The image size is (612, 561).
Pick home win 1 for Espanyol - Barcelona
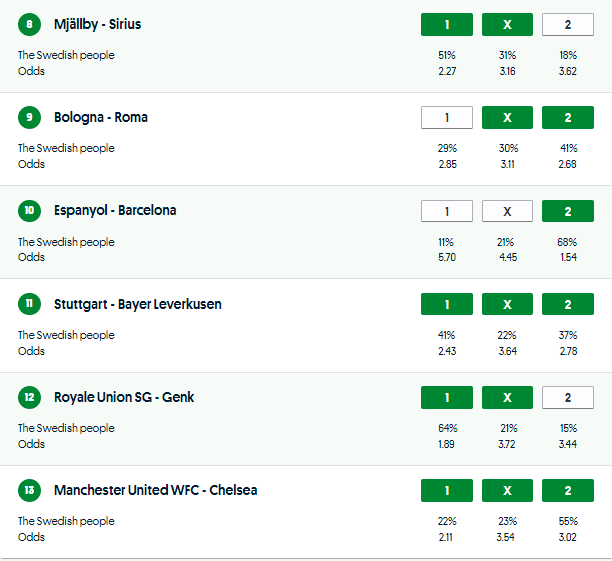coord(447,211)
